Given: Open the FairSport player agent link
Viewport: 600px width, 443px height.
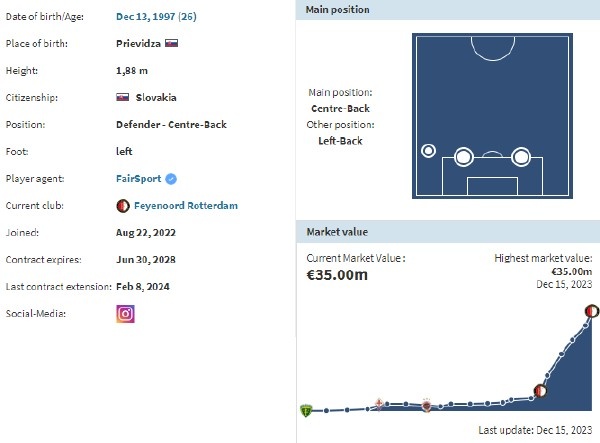Looking at the screenshot, I should (139, 179).
